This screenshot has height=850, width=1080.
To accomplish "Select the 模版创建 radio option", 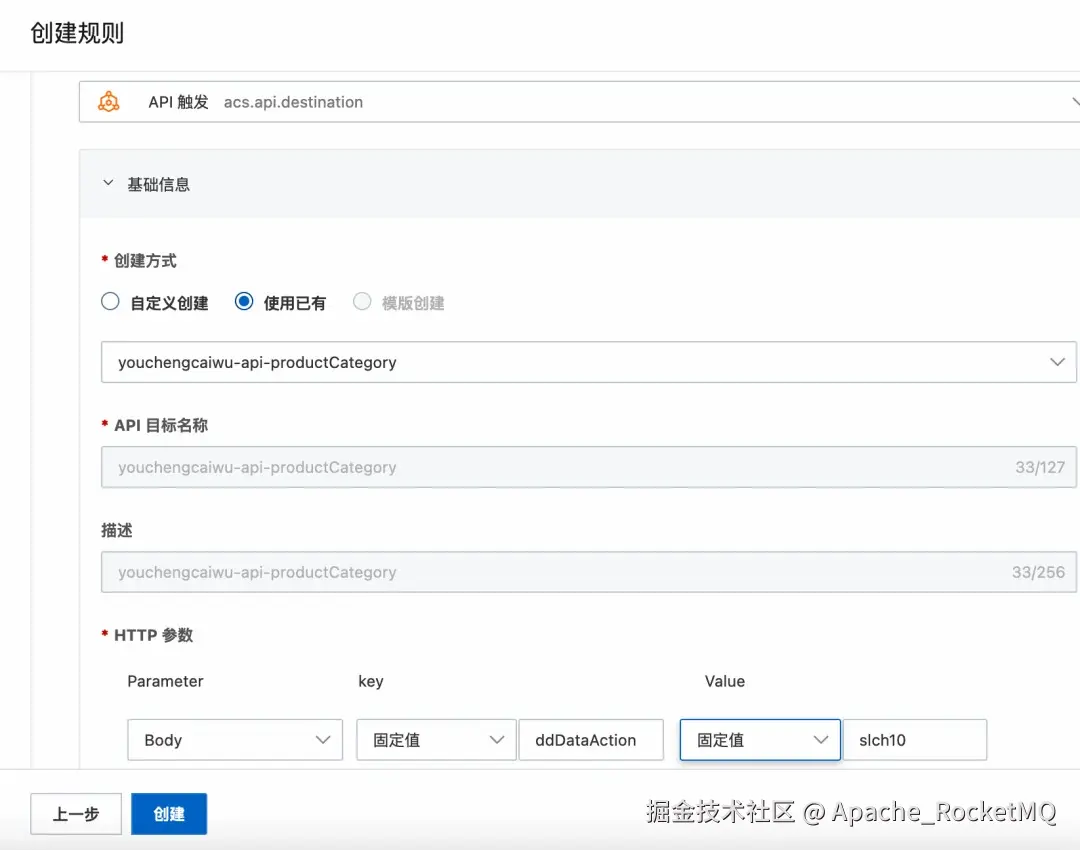I will [x=362, y=302].
